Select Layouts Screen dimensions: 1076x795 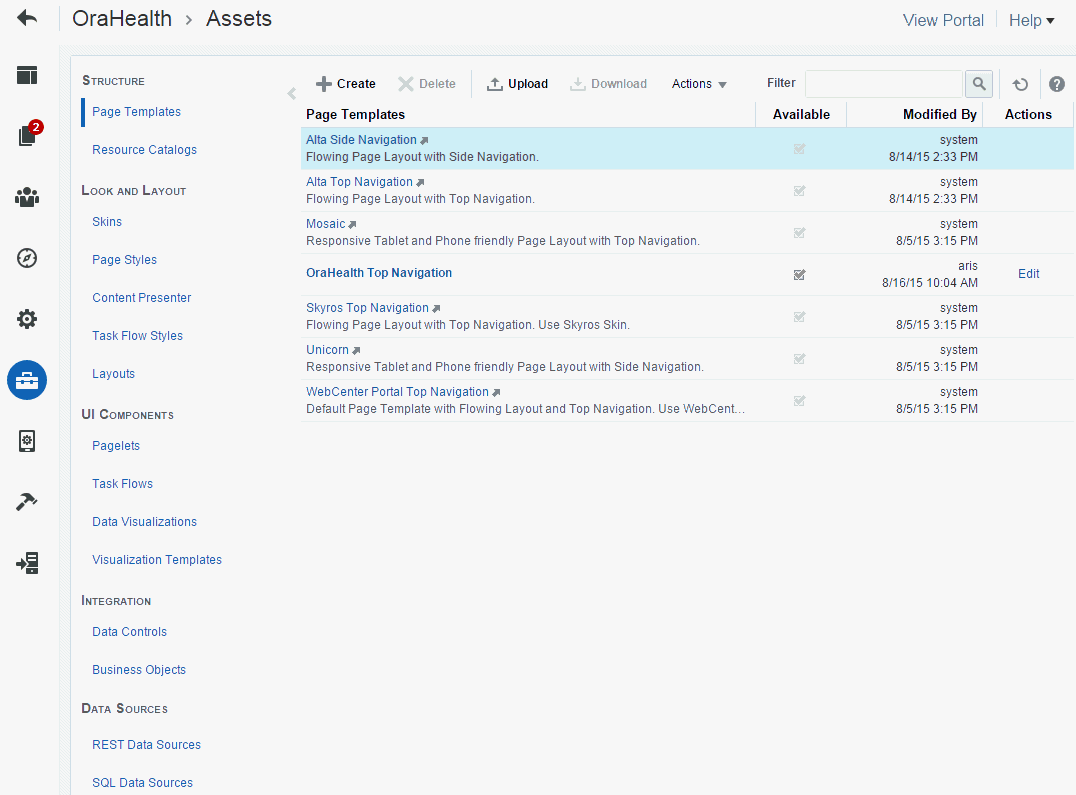113,373
